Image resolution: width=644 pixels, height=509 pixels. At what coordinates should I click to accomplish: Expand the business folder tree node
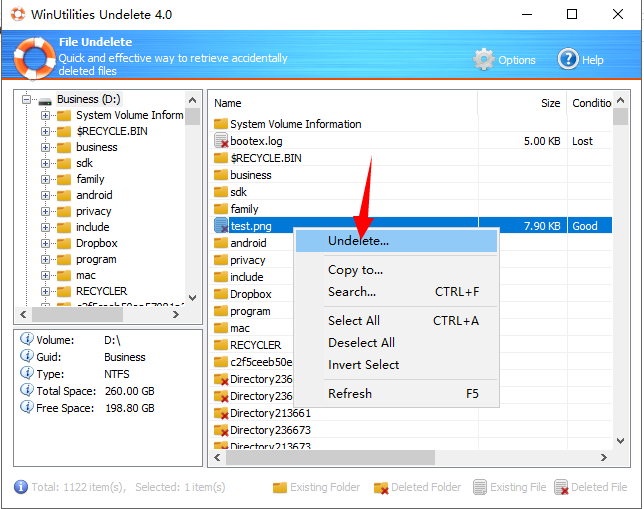[46, 147]
